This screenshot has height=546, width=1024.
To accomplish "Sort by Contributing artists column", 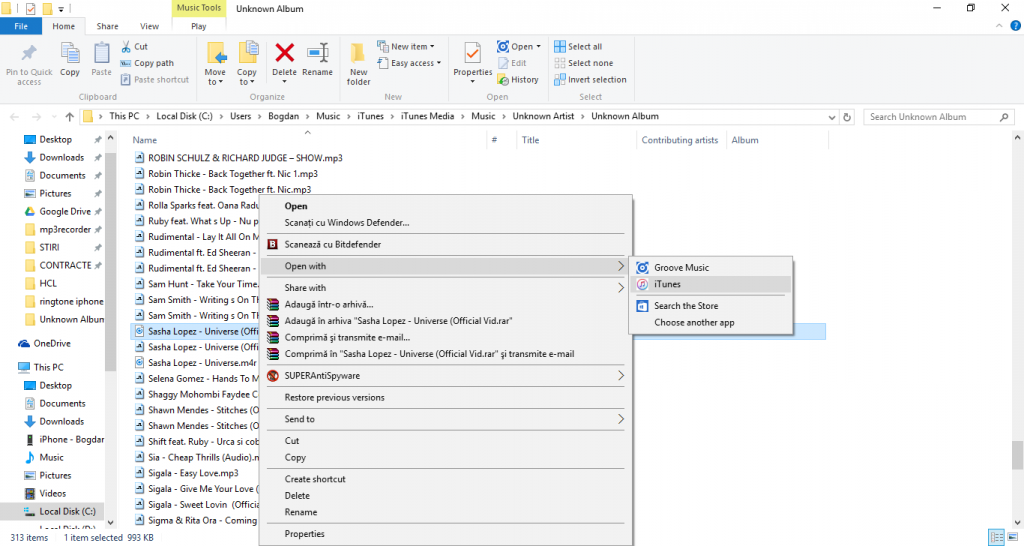I will pyautogui.click(x=679, y=140).
